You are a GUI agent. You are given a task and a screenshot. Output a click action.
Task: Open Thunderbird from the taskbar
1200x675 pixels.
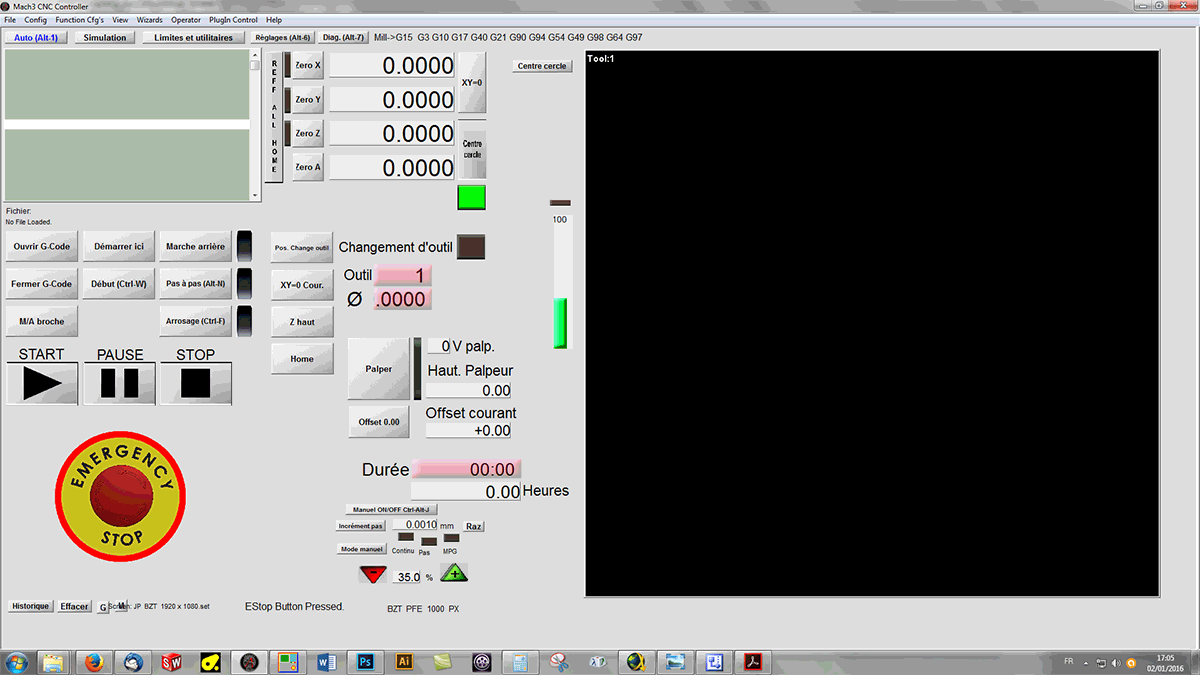133,662
